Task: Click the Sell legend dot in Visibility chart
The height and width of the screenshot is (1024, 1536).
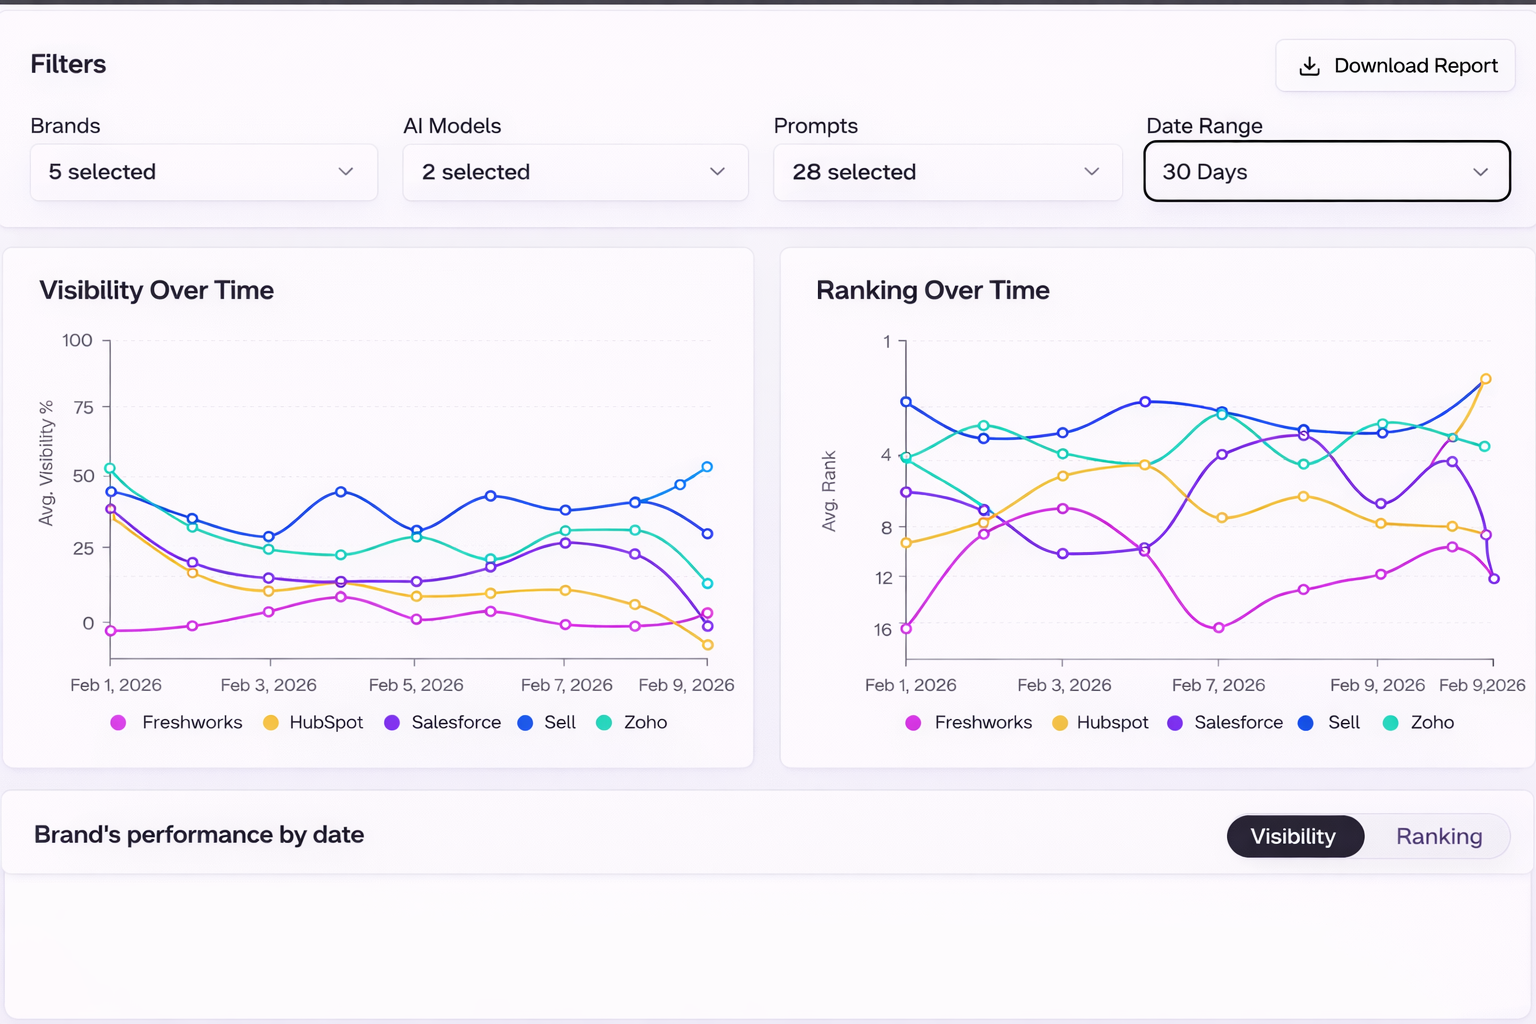Action: 525,723
